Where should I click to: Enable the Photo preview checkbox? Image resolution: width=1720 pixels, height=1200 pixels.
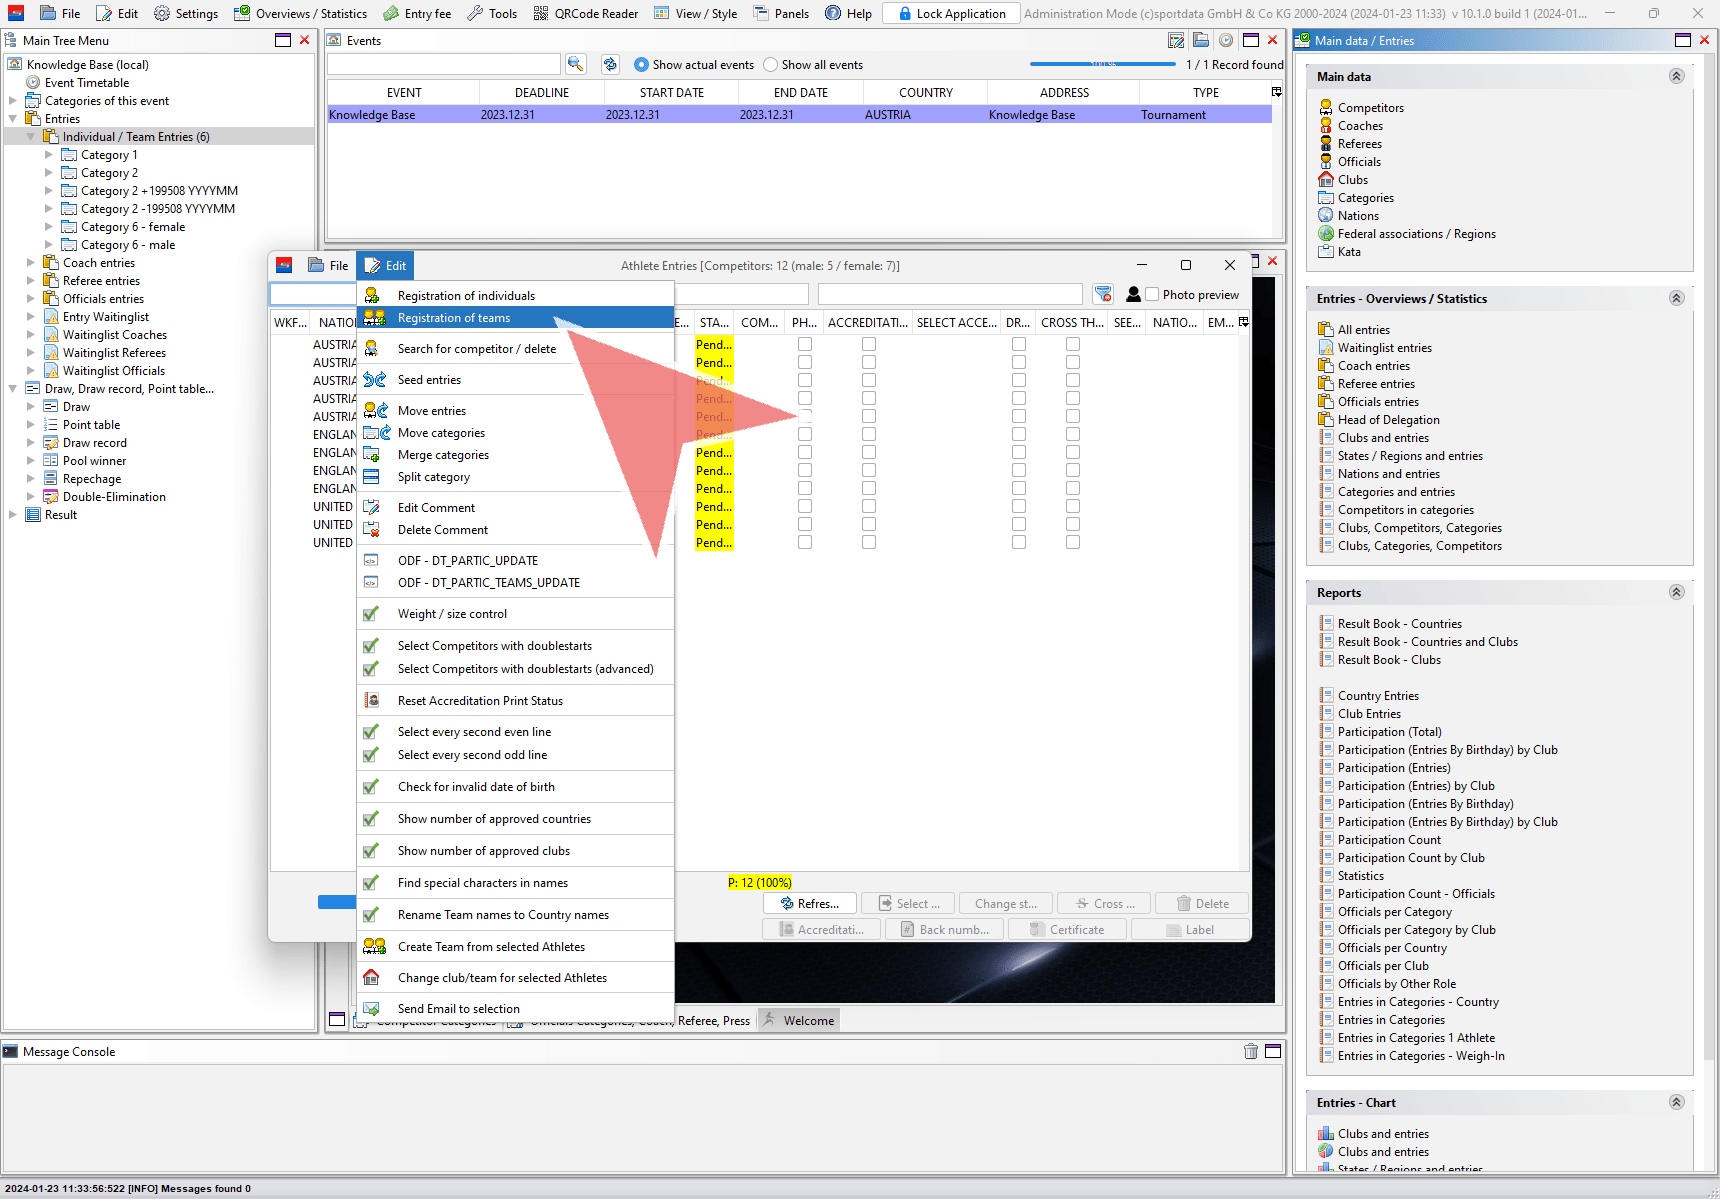(x=1152, y=295)
